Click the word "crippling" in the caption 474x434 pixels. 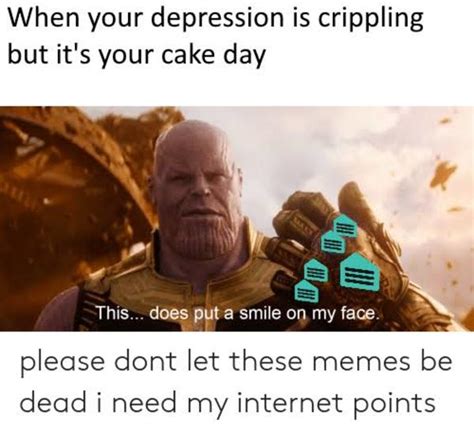(370, 18)
